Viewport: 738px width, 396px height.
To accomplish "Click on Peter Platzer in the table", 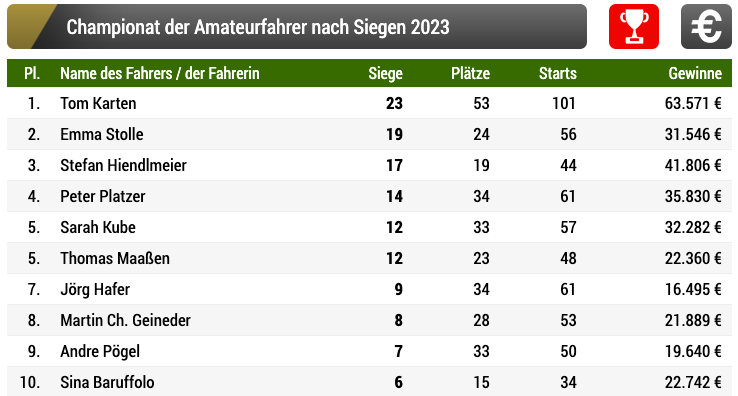I will click(x=103, y=196).
